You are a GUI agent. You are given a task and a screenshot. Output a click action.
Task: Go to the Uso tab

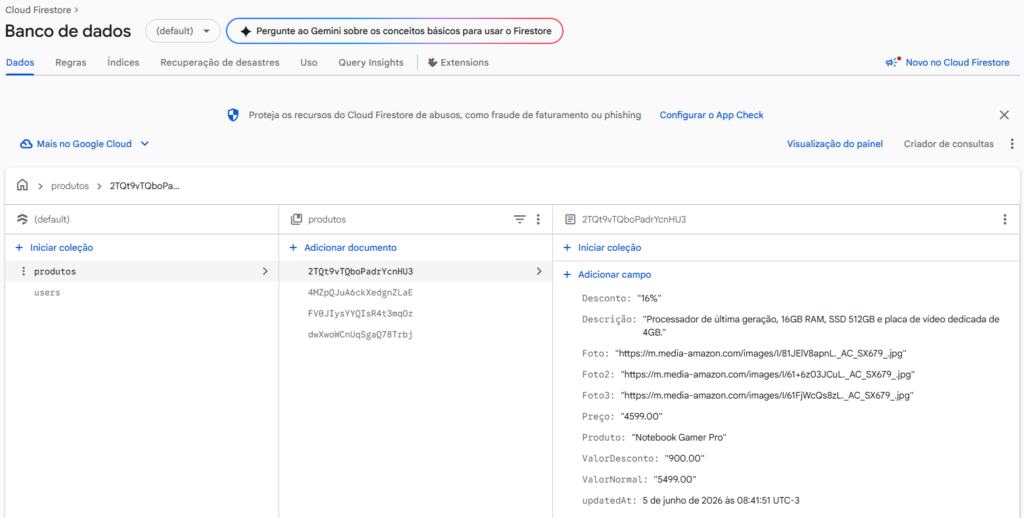[309, 63]
